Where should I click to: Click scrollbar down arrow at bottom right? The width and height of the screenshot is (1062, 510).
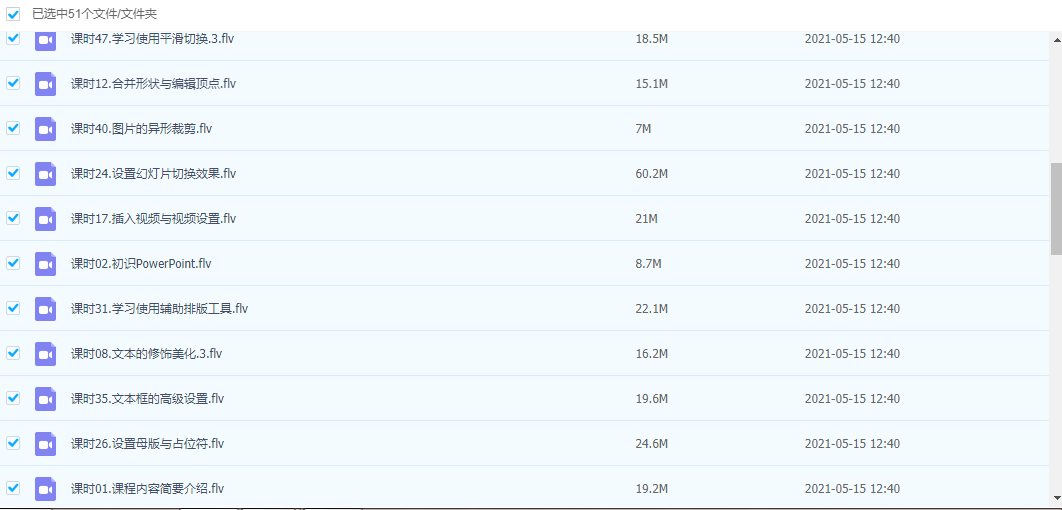1056,497
